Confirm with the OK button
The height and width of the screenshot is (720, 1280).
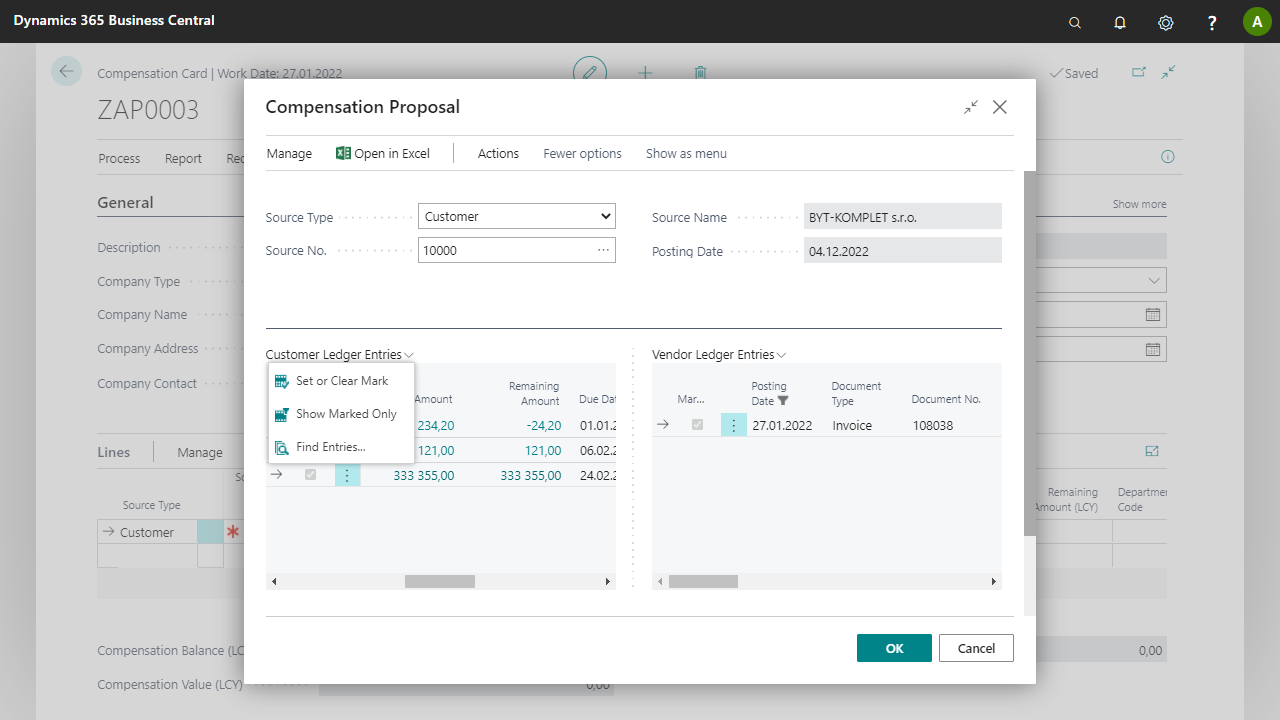pyautogui.click(x=894, y=648)
